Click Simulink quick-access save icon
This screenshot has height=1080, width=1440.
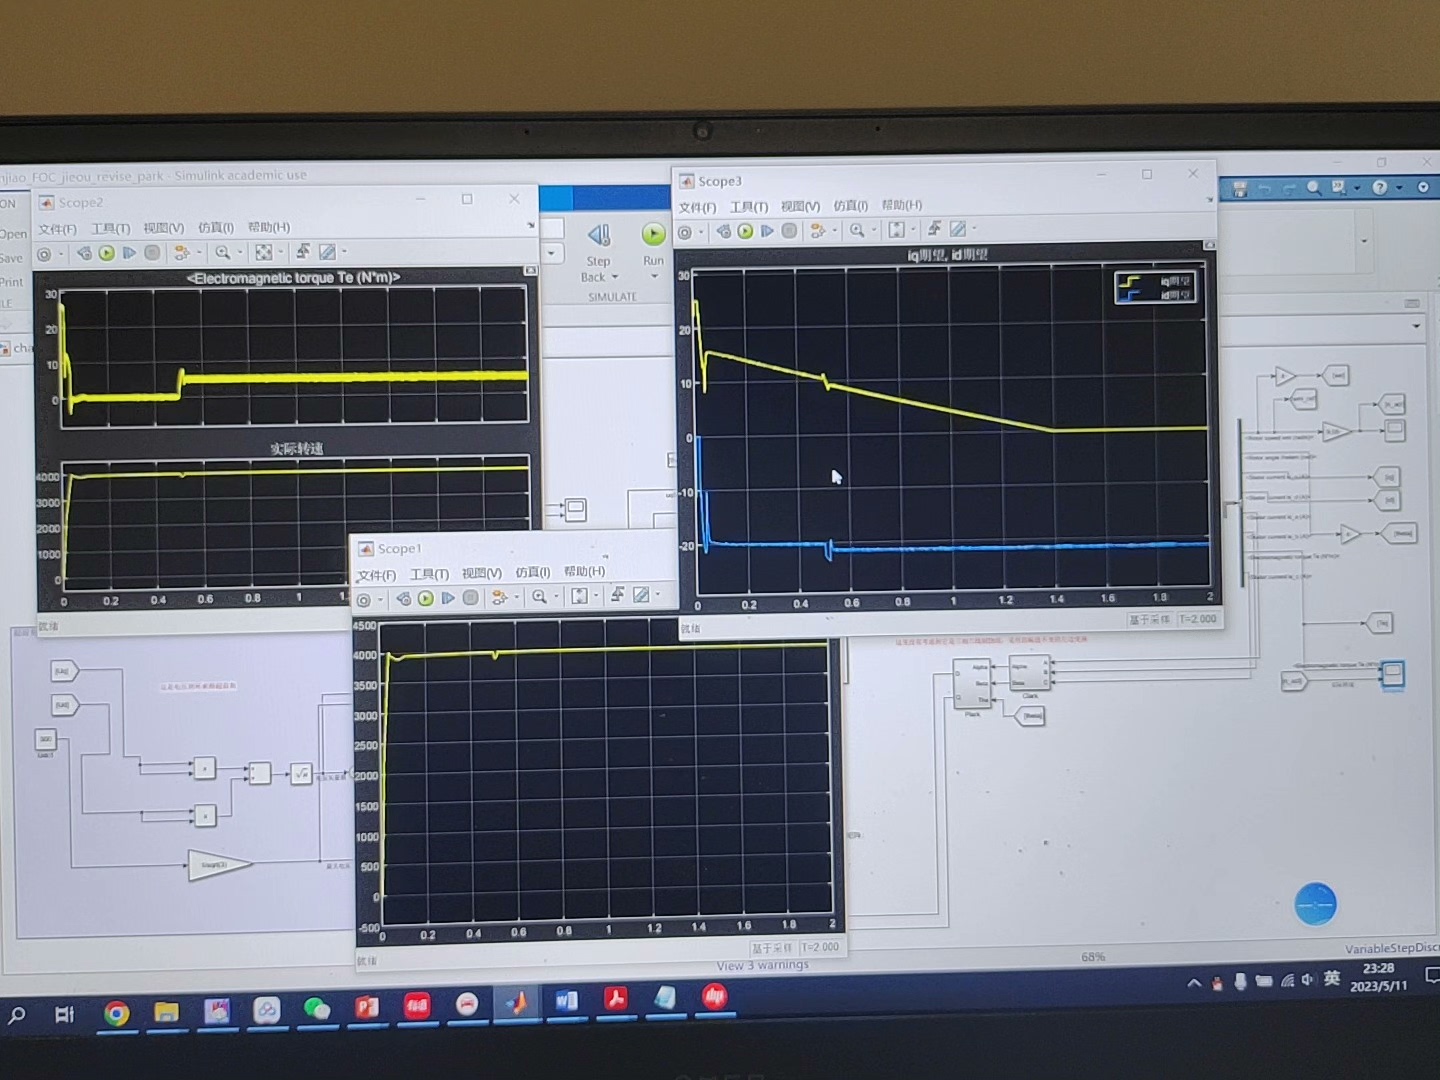(1240, 188)
